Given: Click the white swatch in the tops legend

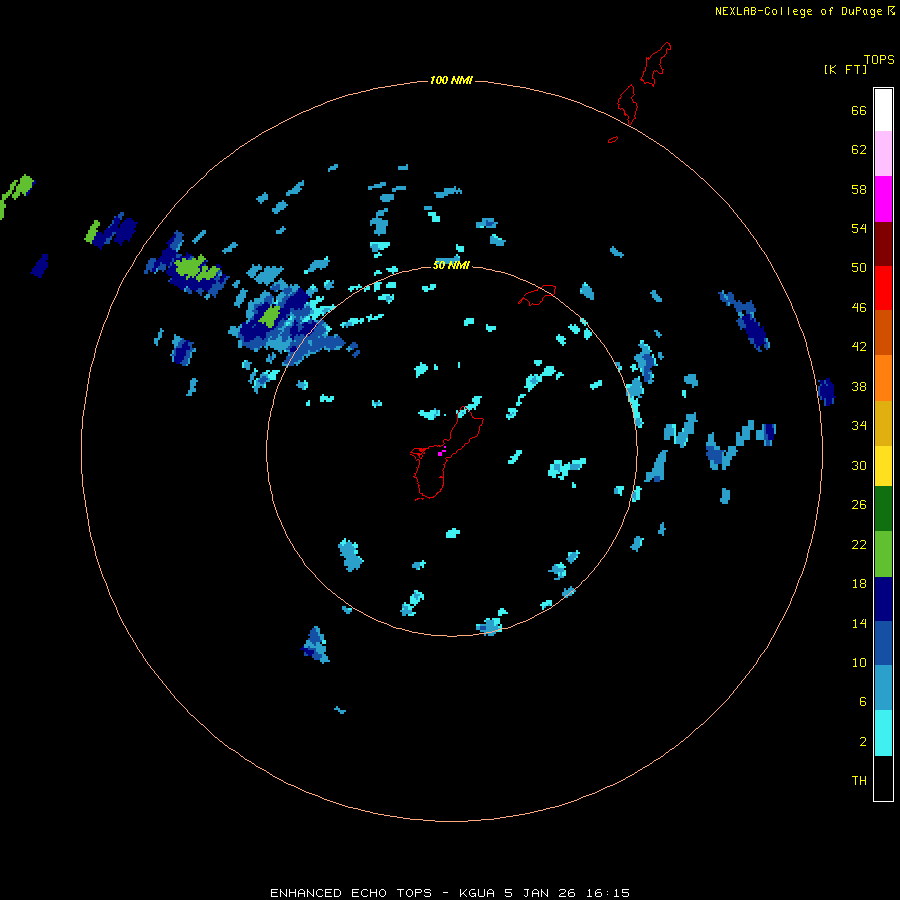Looking at the screenshot, I should pos(883,110).
